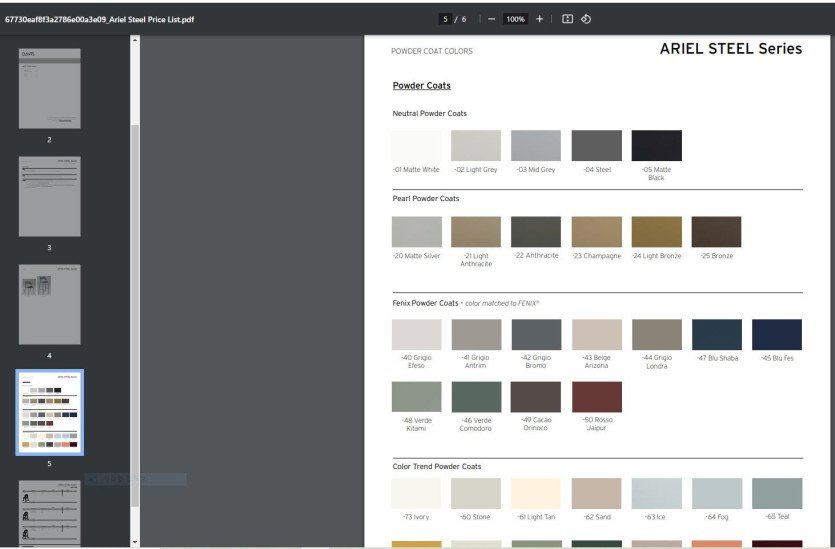Image resolution: width=835 pixels, height=549 pixels.
Task: Click the -02 Light Grey swatch
Action: pyautogui.click(x=476, y=145)
